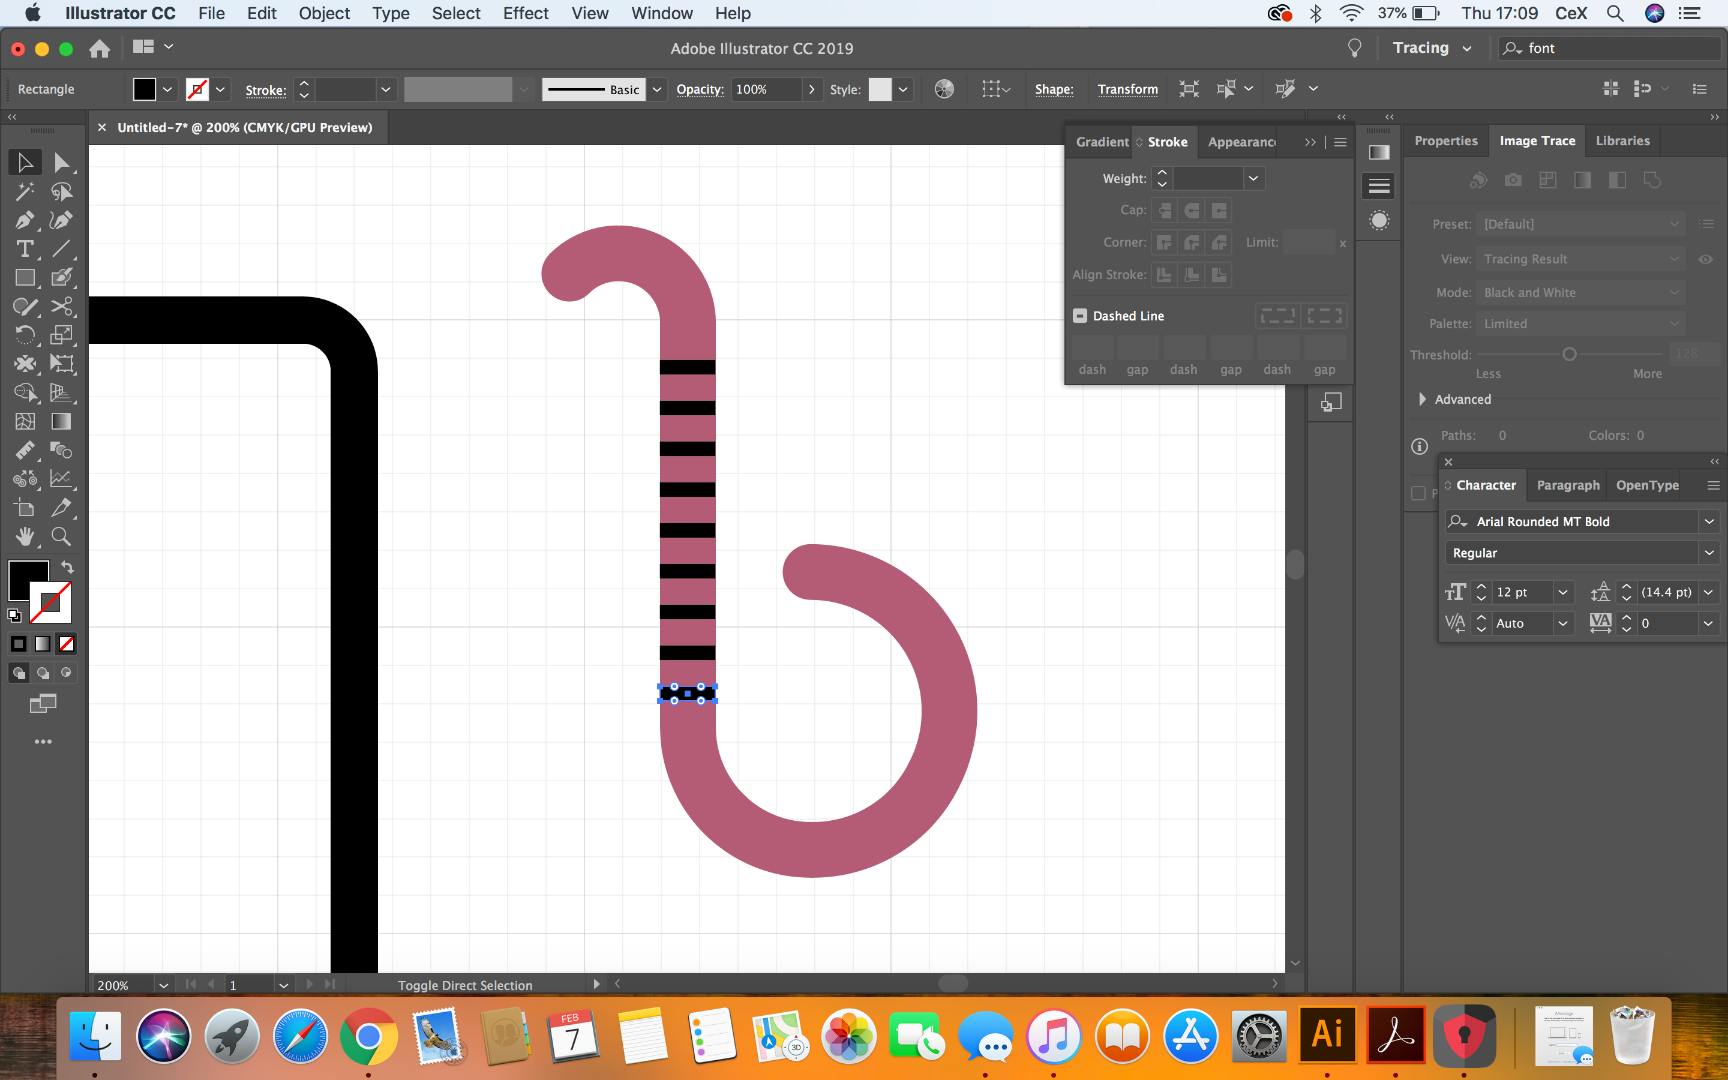Open the Tracing workspace switcher dropdown
Viewport: 1728px width, 1080px height.
(x=1432, y=48)
